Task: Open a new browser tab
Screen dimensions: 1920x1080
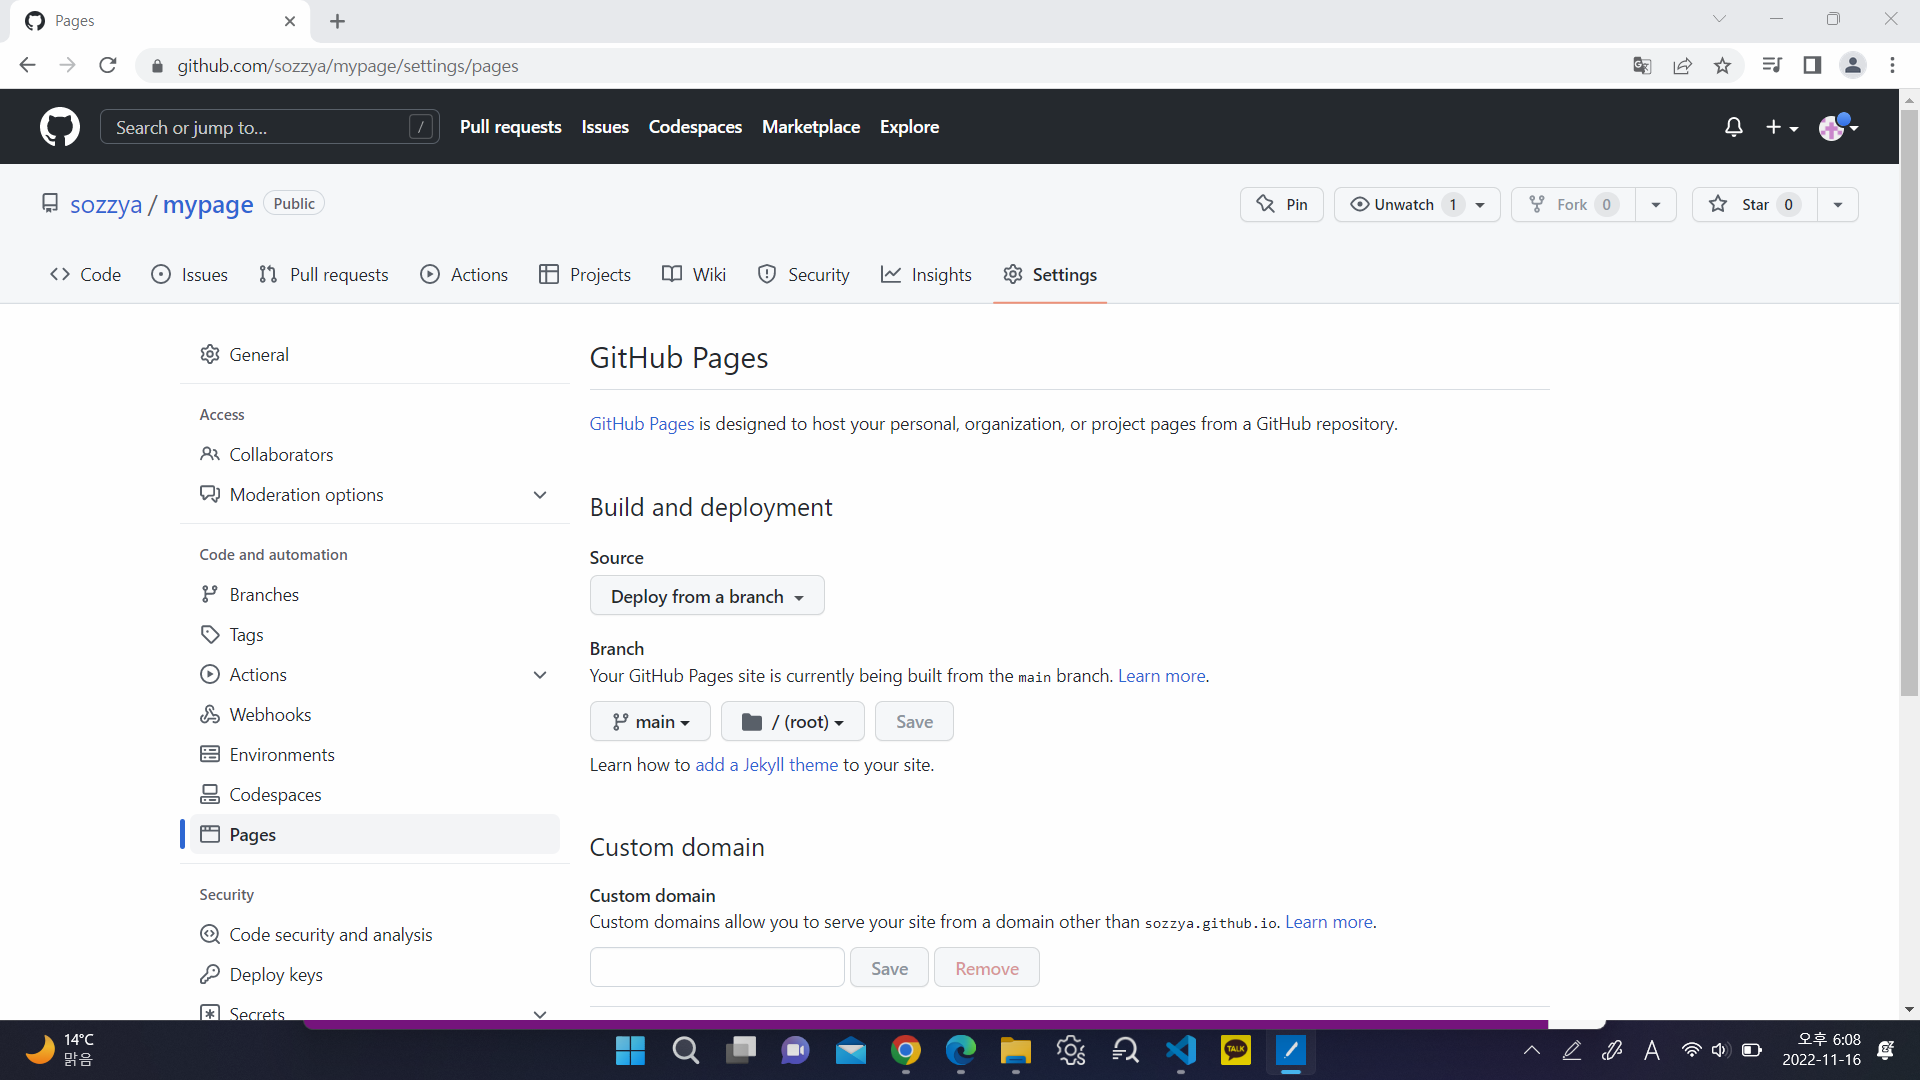Action: pyautogui.click(x=338, y=21)
